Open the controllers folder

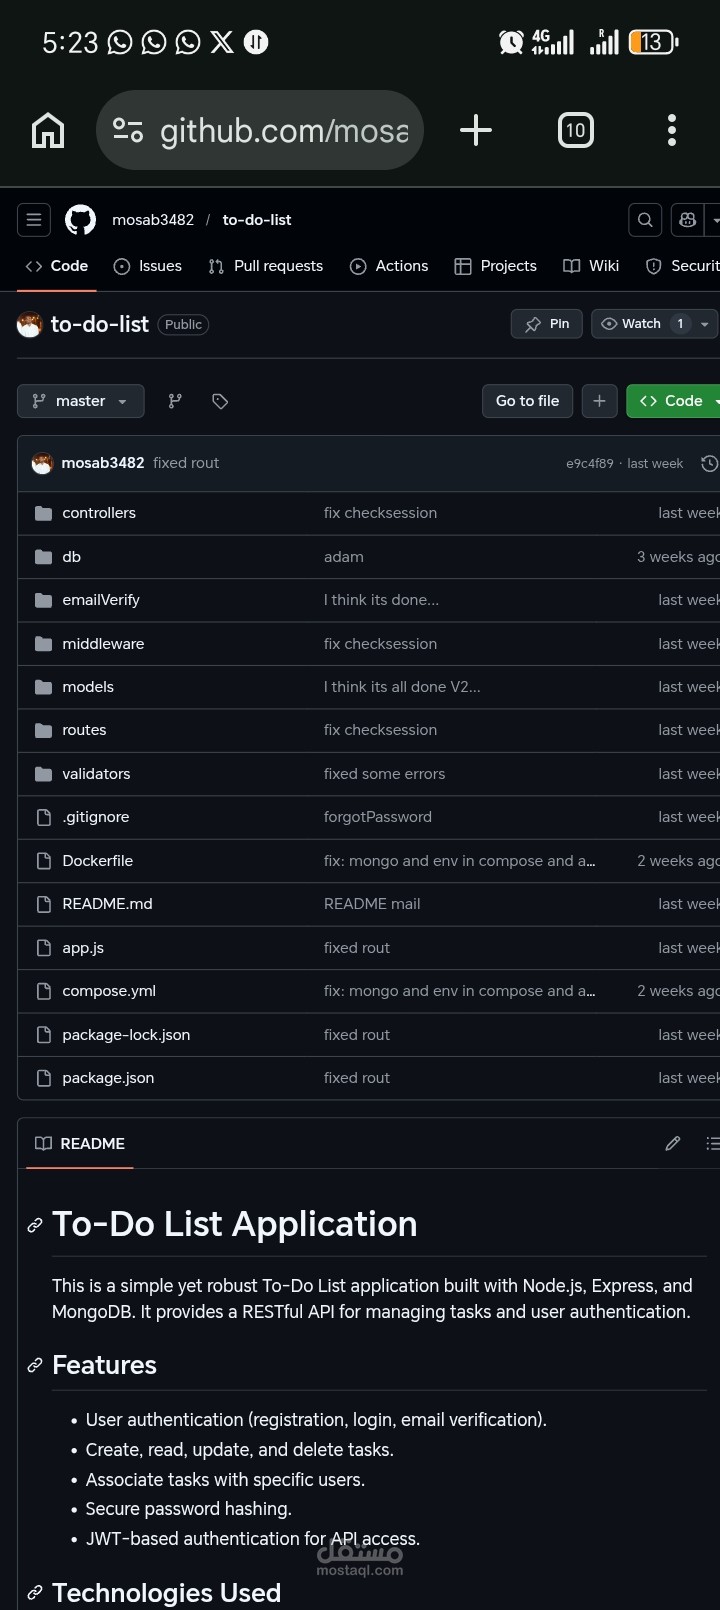pyautogui.click(x=99, y=513)
